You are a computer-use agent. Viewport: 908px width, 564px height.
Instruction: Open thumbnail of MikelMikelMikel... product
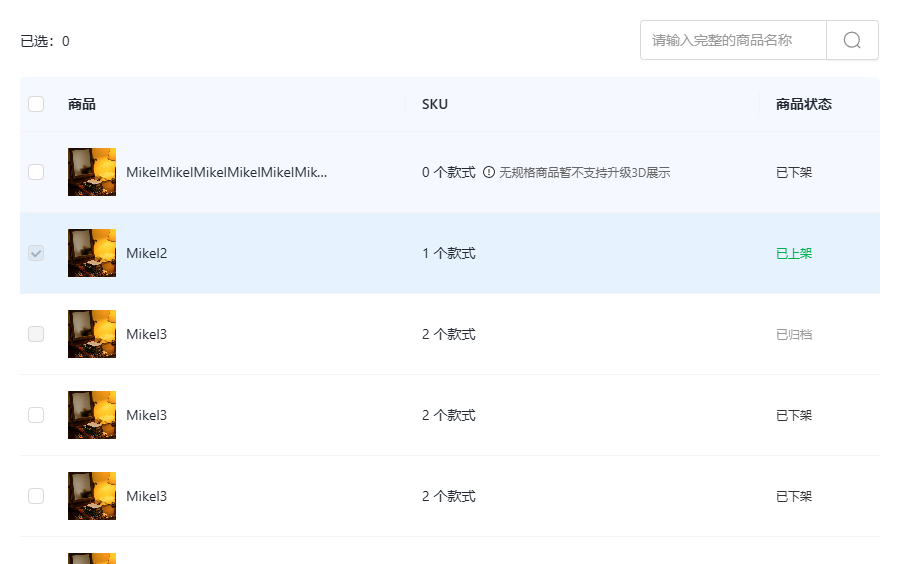click(x=91, y=172)
